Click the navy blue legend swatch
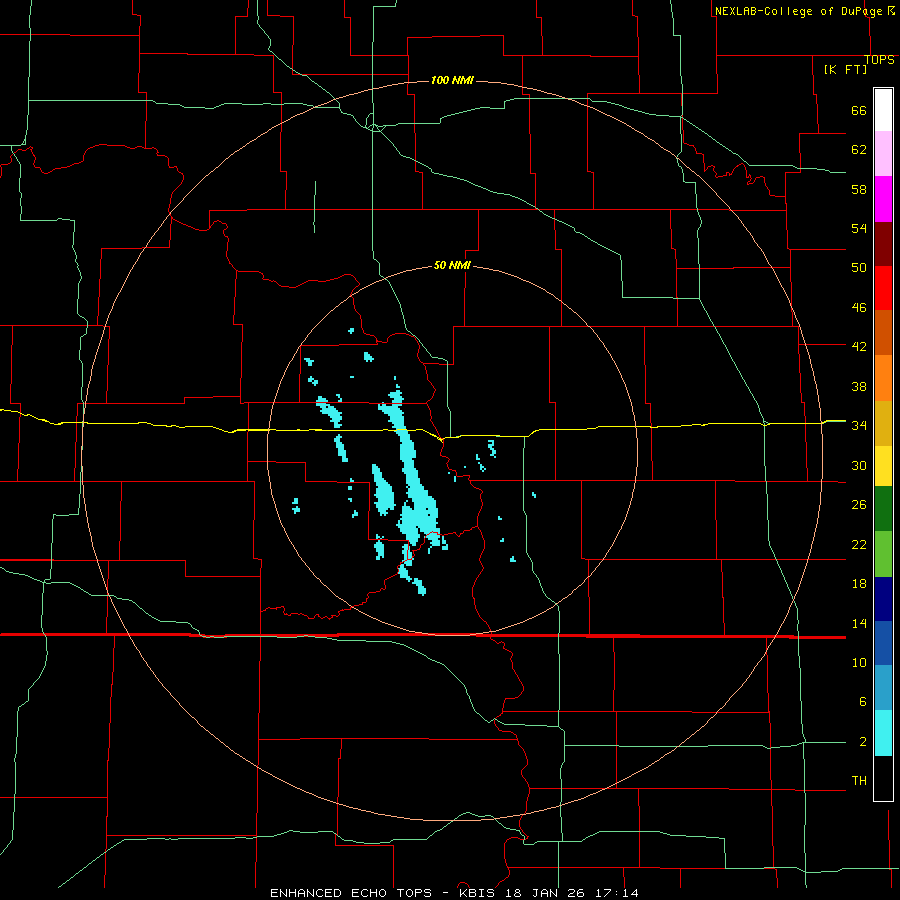The height and width of the screenshot is (900, 900). tap(883, 599)
